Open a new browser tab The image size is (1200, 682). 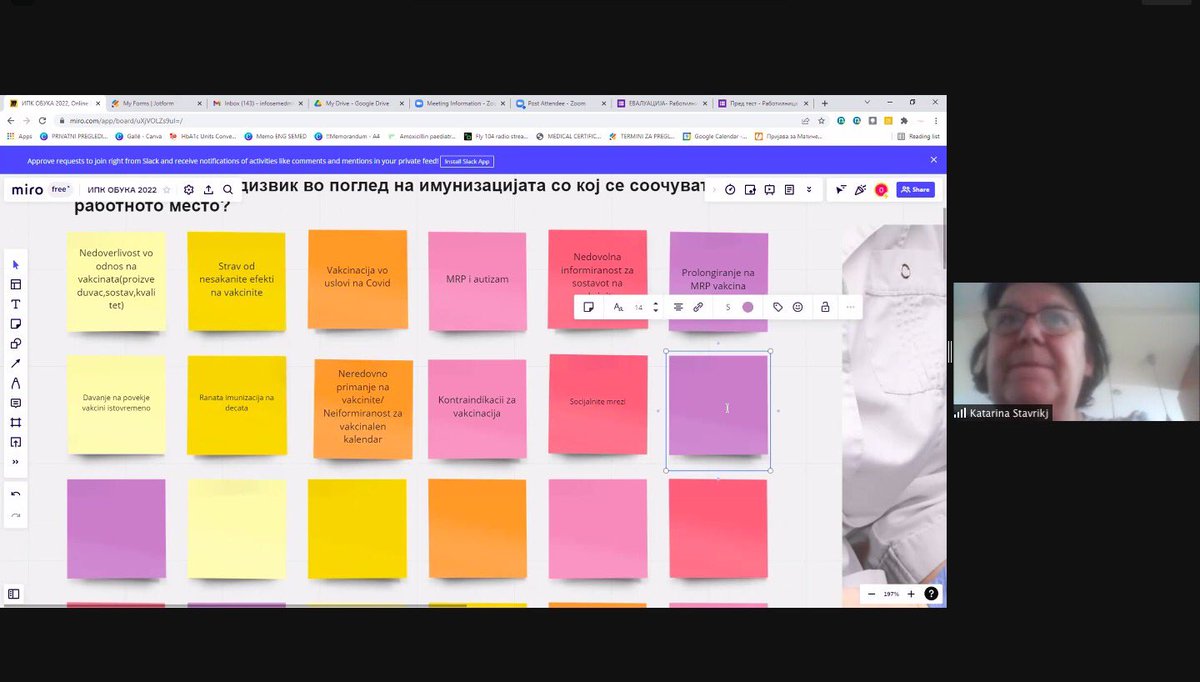click(x=824, y=103)
